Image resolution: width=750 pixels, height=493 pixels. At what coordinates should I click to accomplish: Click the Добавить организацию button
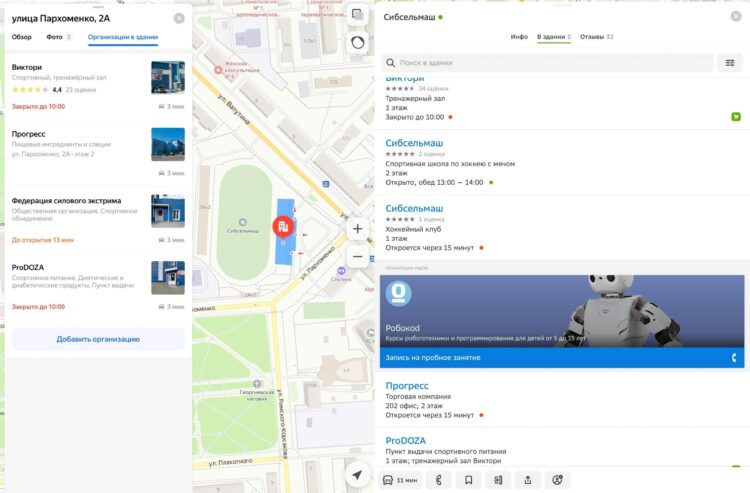pyautogui.click(x=98, y=339)
